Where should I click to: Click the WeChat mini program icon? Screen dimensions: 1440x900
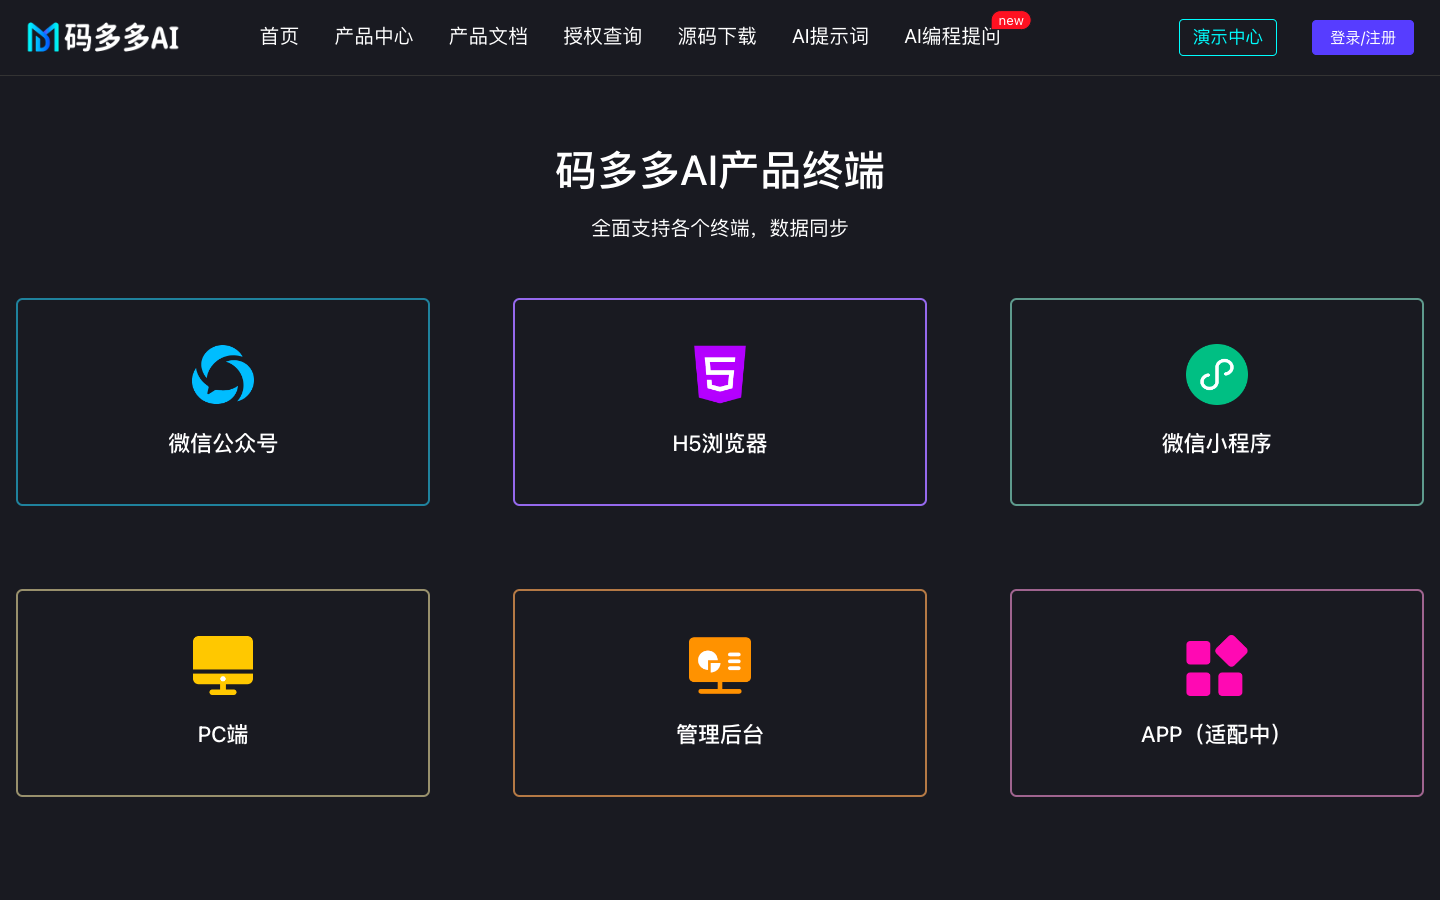coord(1216,374)
